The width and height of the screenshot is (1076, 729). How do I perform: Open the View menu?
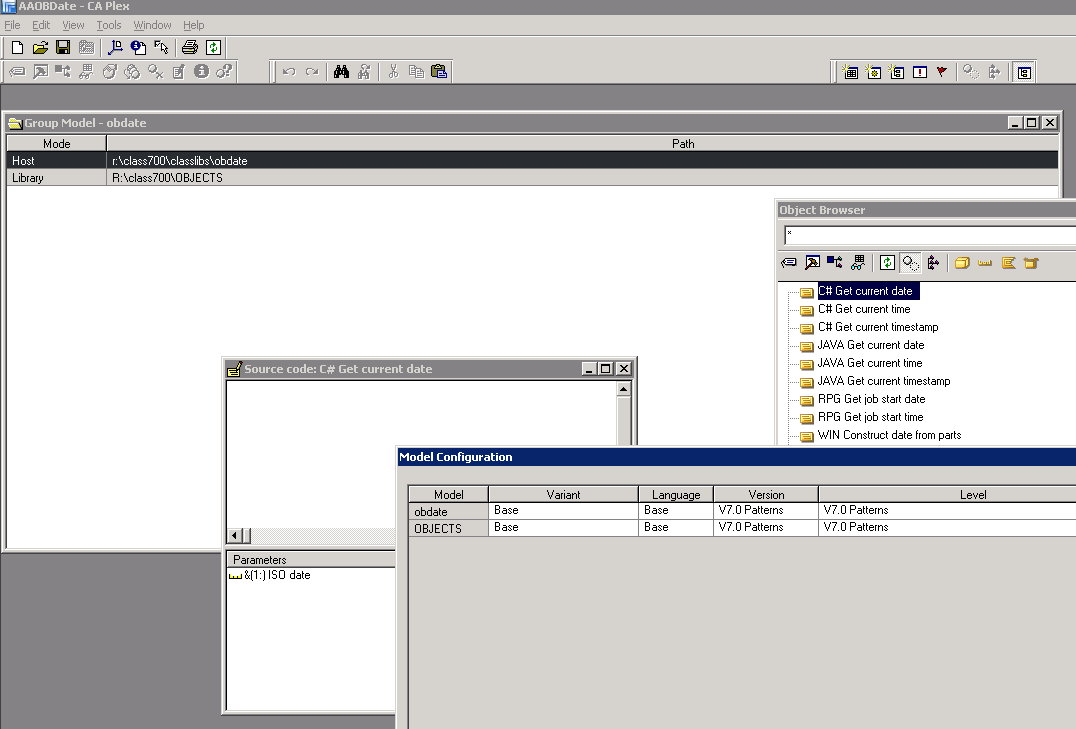[73, 25]
